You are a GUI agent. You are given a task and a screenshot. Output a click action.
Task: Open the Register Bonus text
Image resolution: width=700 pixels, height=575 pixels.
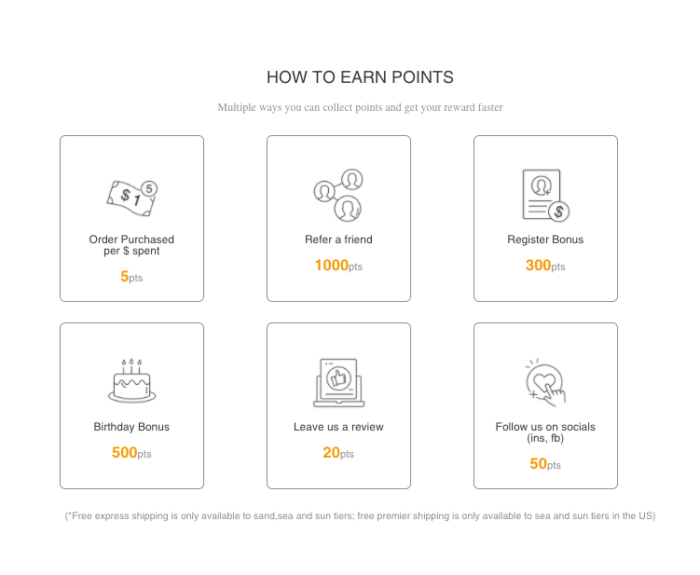click(x=545, y=240)
